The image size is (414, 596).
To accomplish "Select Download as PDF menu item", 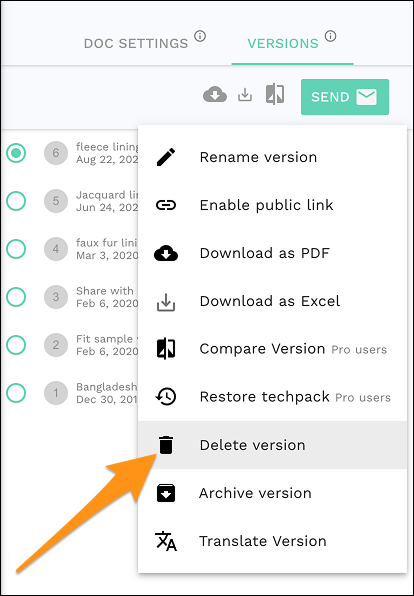I will pos(272,253).
